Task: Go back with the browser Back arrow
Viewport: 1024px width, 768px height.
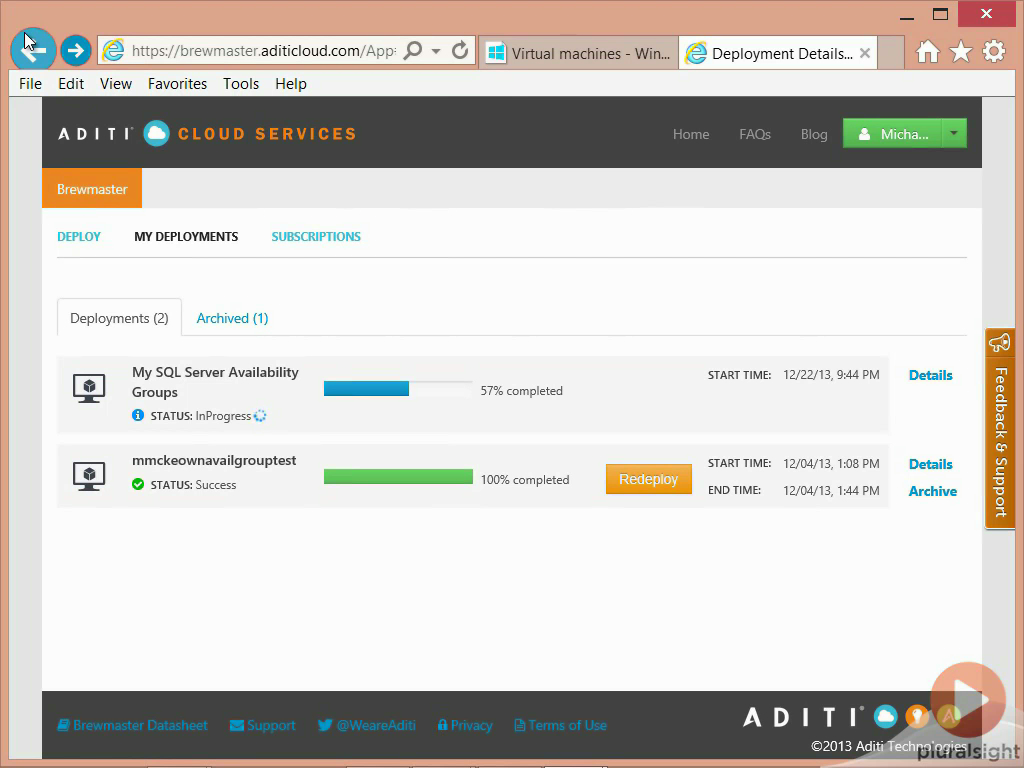Action: 33,50
